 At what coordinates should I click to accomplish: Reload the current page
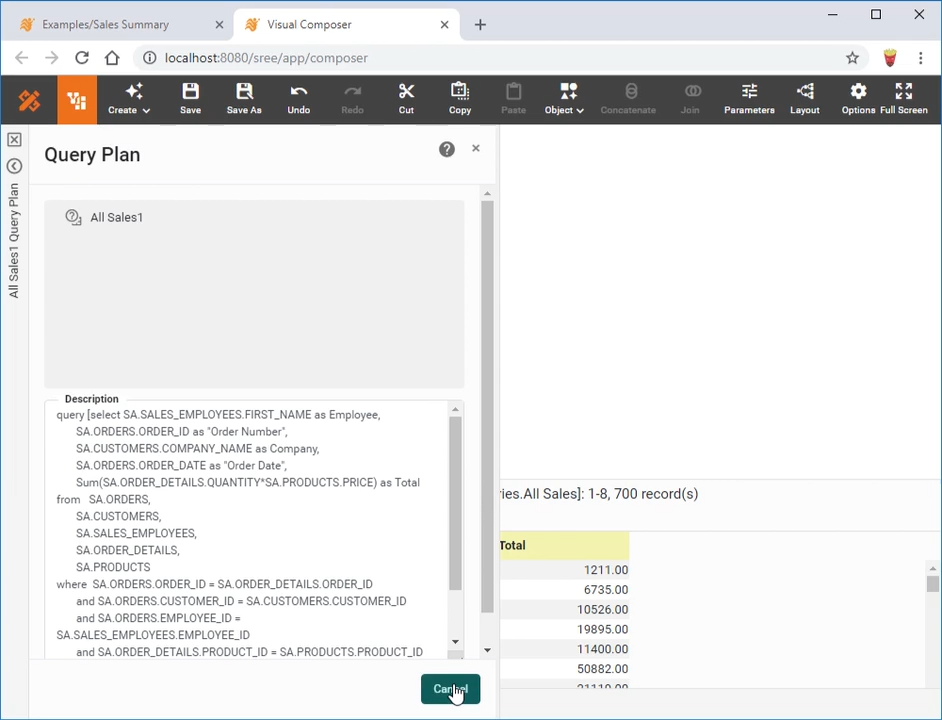tap(82, 58)
